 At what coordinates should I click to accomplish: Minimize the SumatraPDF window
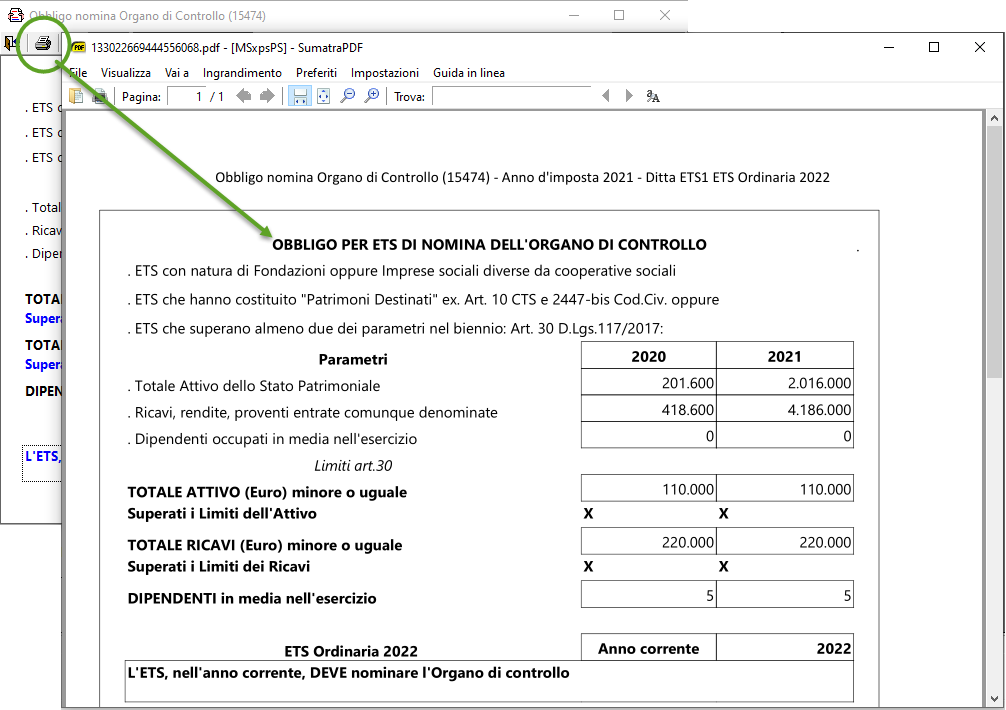889,47
